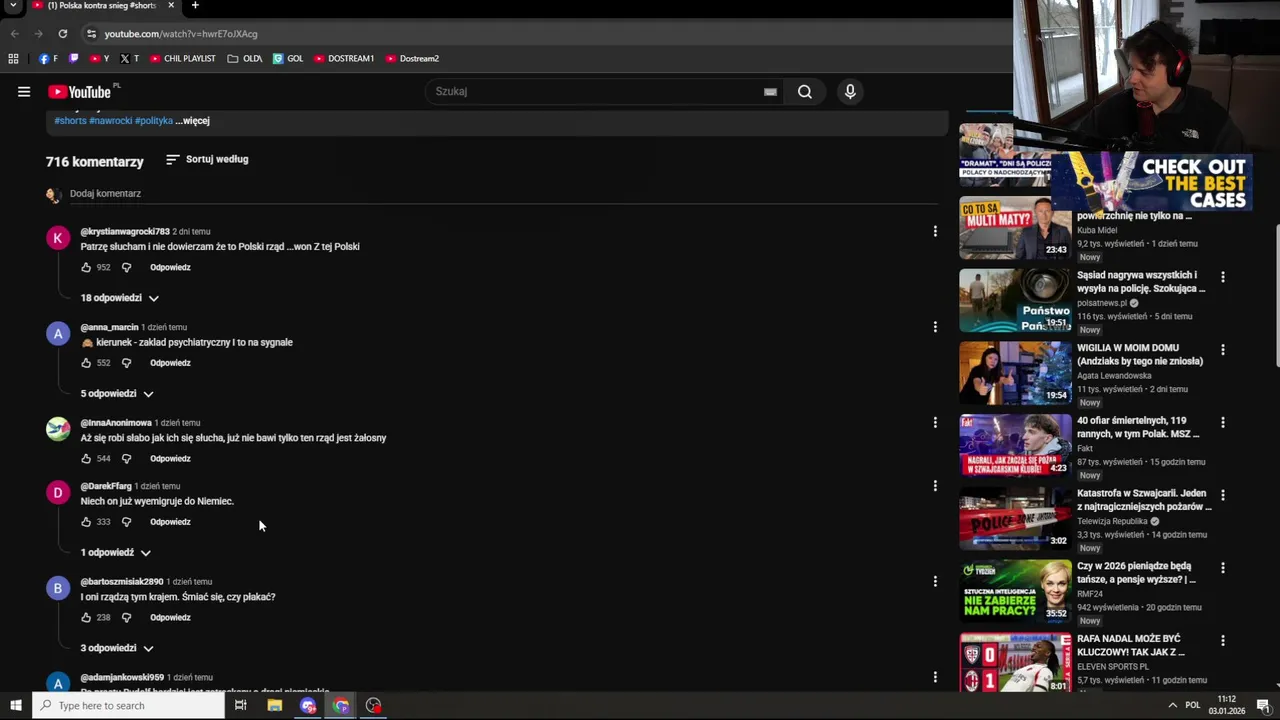Viewport: 1280px width, 720px height.
Task: Activate voice search microphone
Action: 850,92
